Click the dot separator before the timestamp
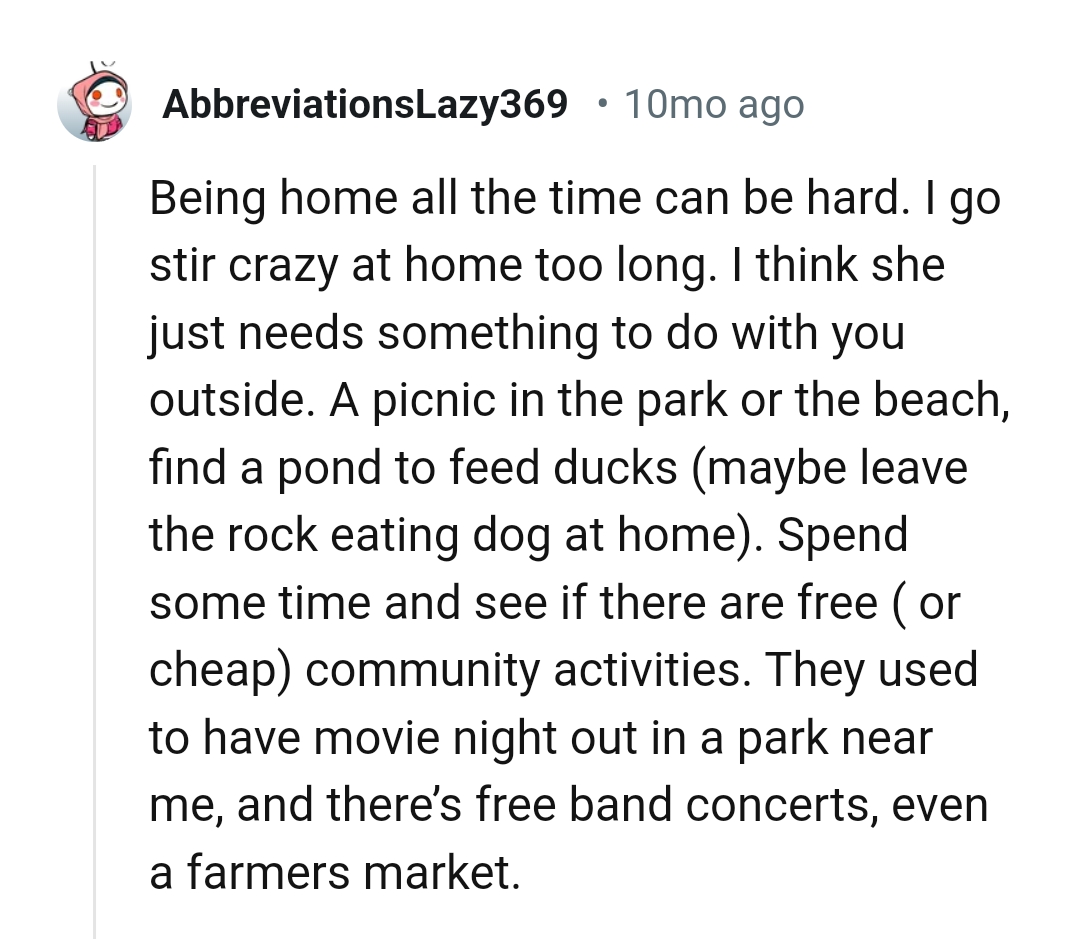This screenshot has width=1080, height=939. click(600, 104)
